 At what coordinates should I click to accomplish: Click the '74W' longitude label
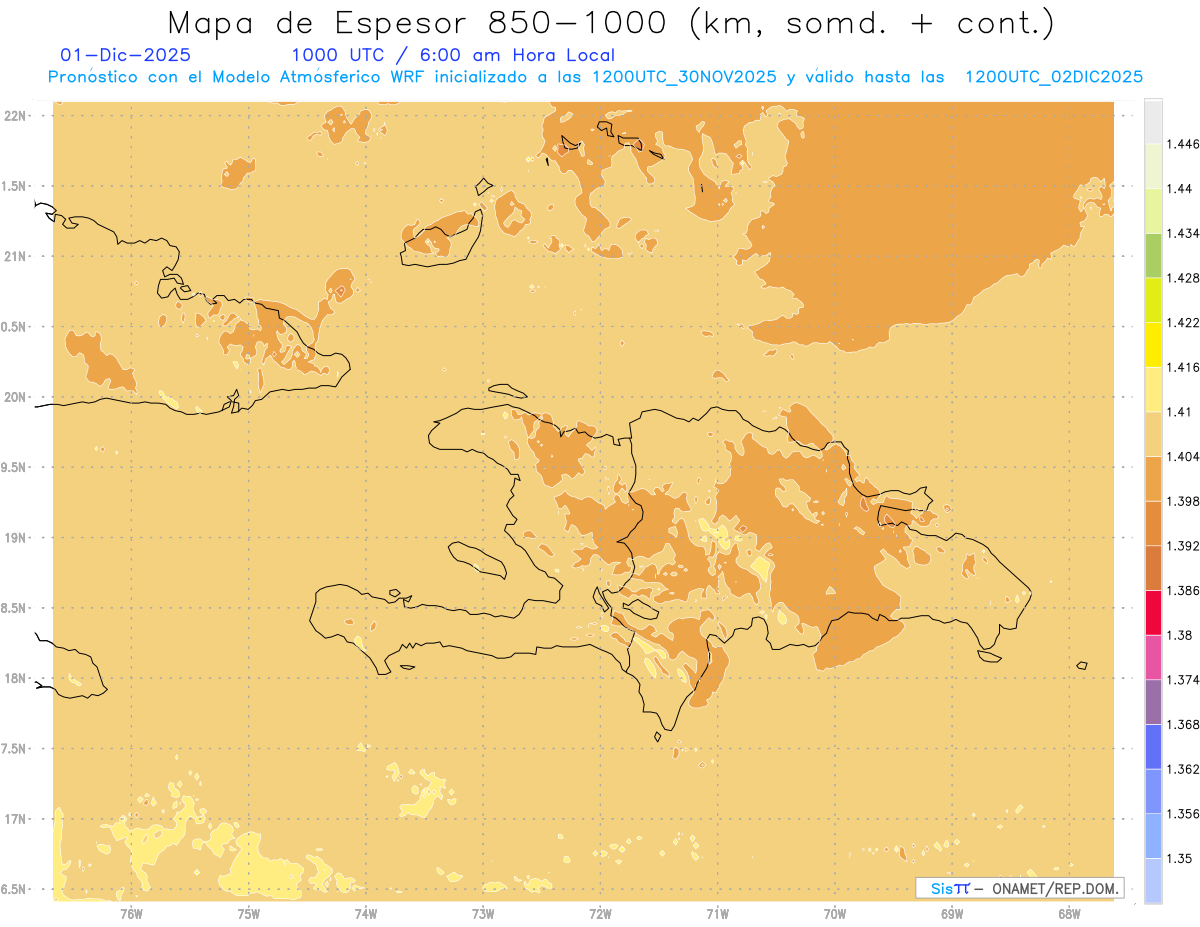[366, 913]
